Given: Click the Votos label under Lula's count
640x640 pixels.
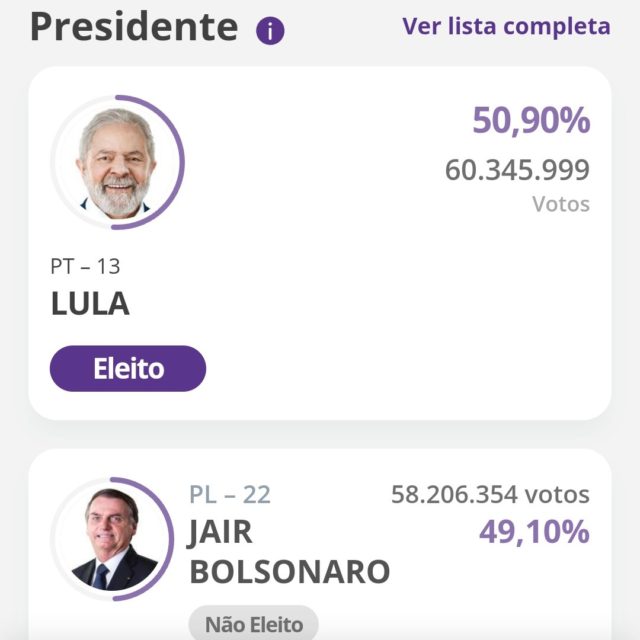Looking at the screenshot, I should [561, 204].
